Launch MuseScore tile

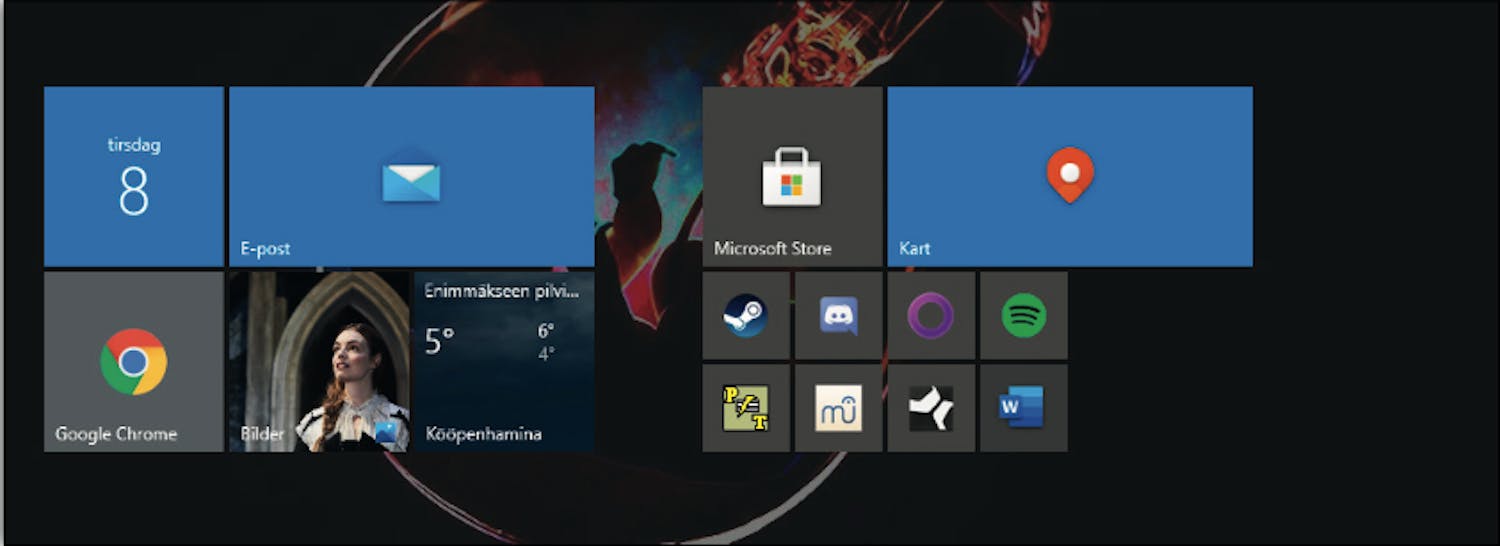(x=838, y=408)
